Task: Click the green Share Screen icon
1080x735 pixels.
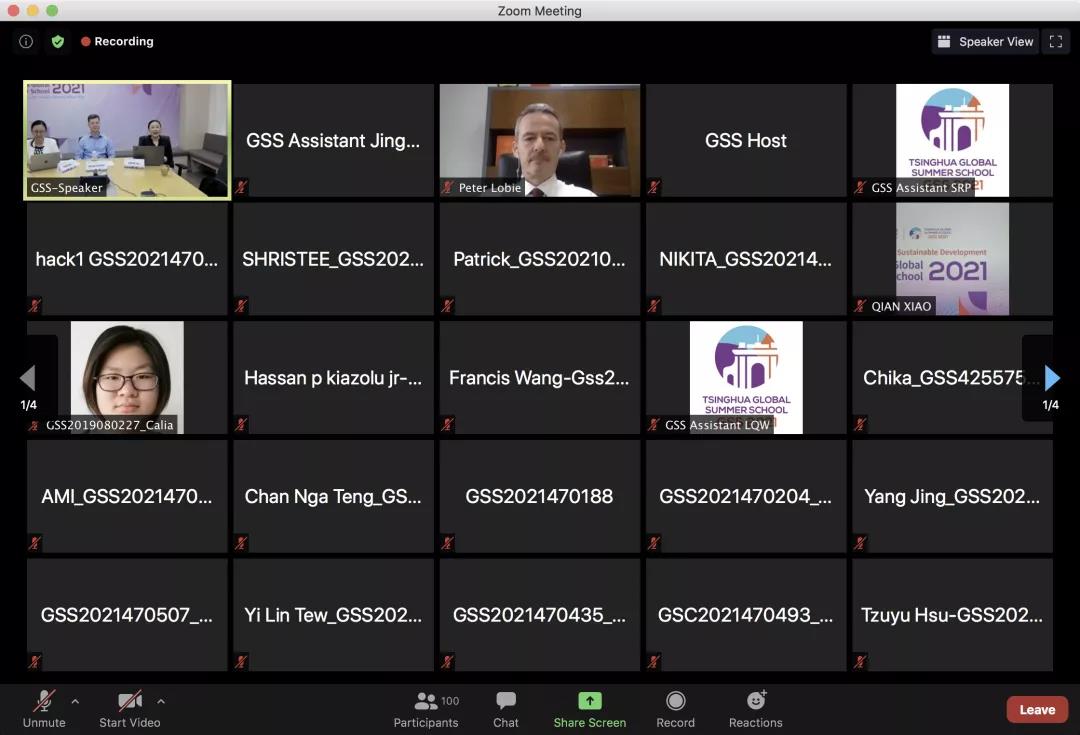Action: click(x=590, y=701)
